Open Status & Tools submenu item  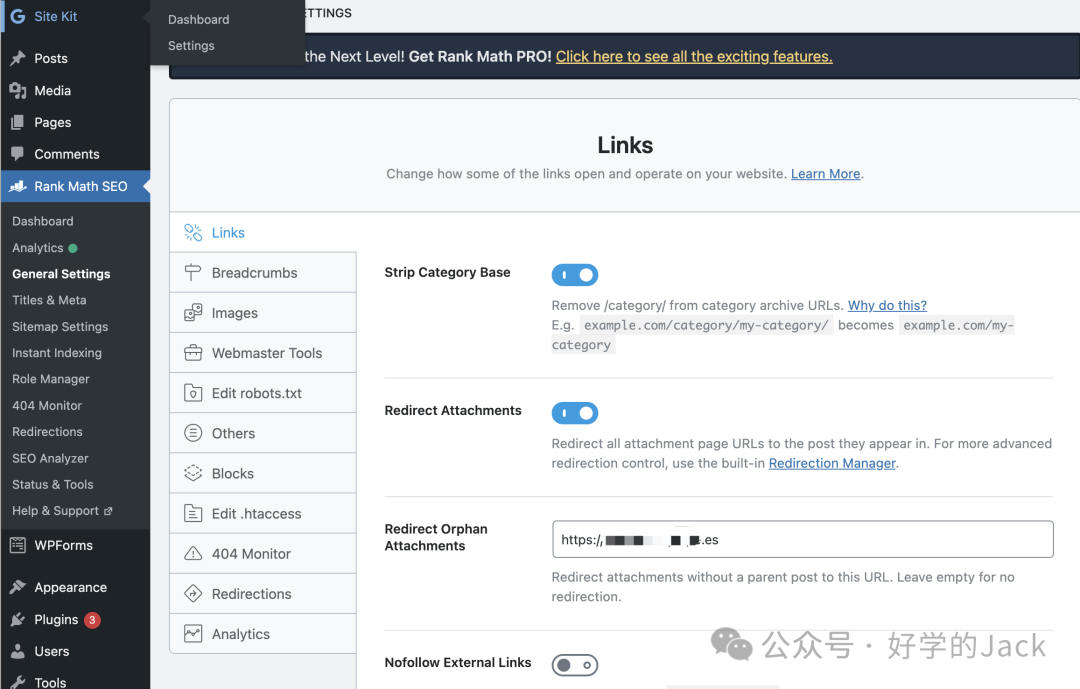(x=52, y=484)
